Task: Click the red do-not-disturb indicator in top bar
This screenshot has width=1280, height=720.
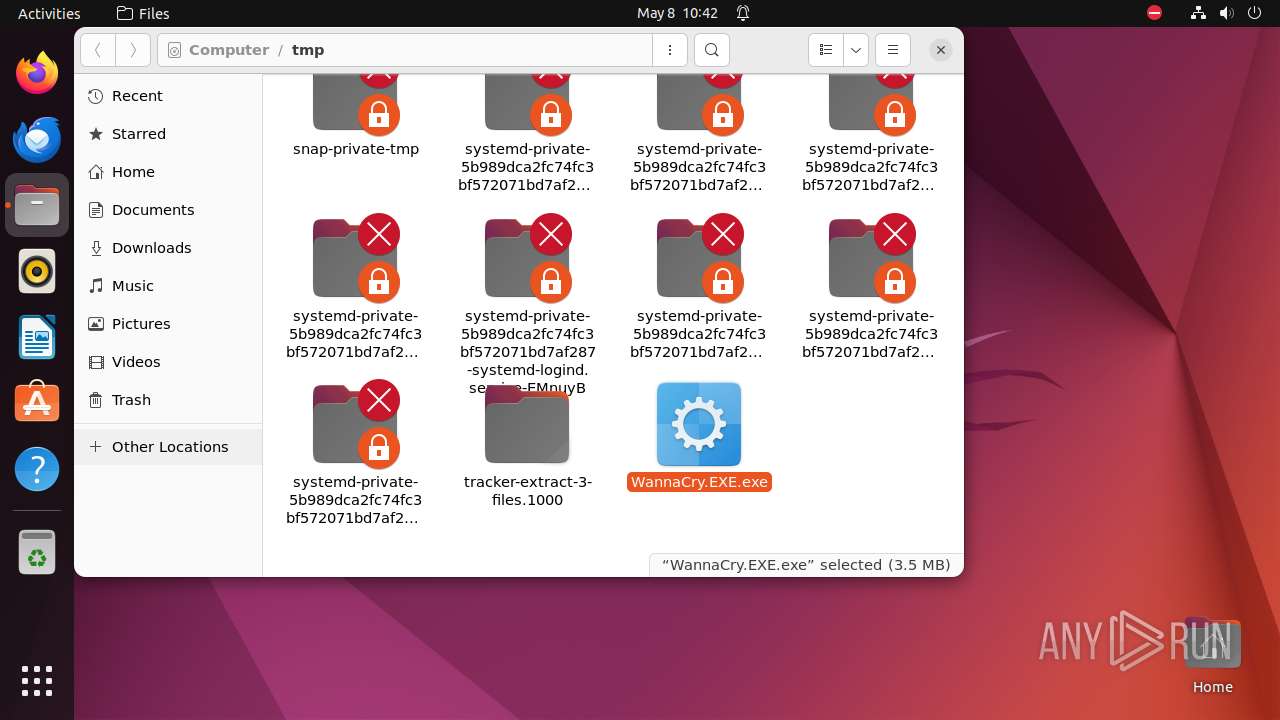Action: [1155, 13]
